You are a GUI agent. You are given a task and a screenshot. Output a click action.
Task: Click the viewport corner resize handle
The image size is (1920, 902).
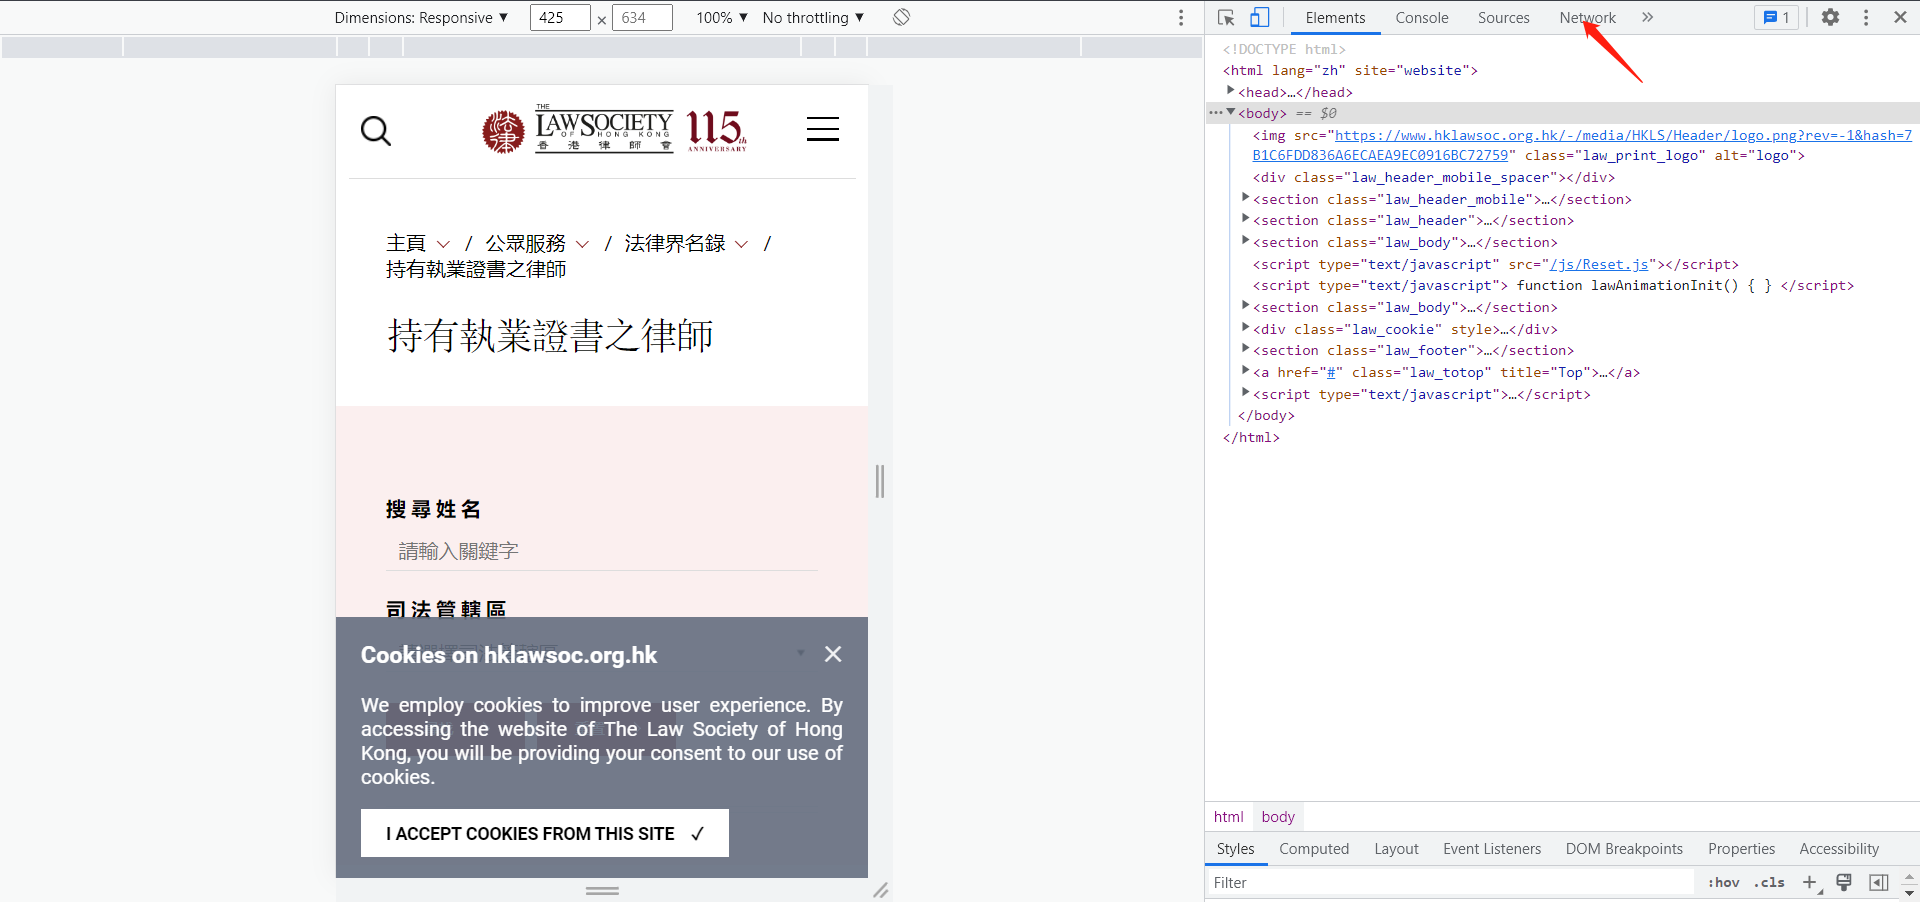click(x=880, y=890)
